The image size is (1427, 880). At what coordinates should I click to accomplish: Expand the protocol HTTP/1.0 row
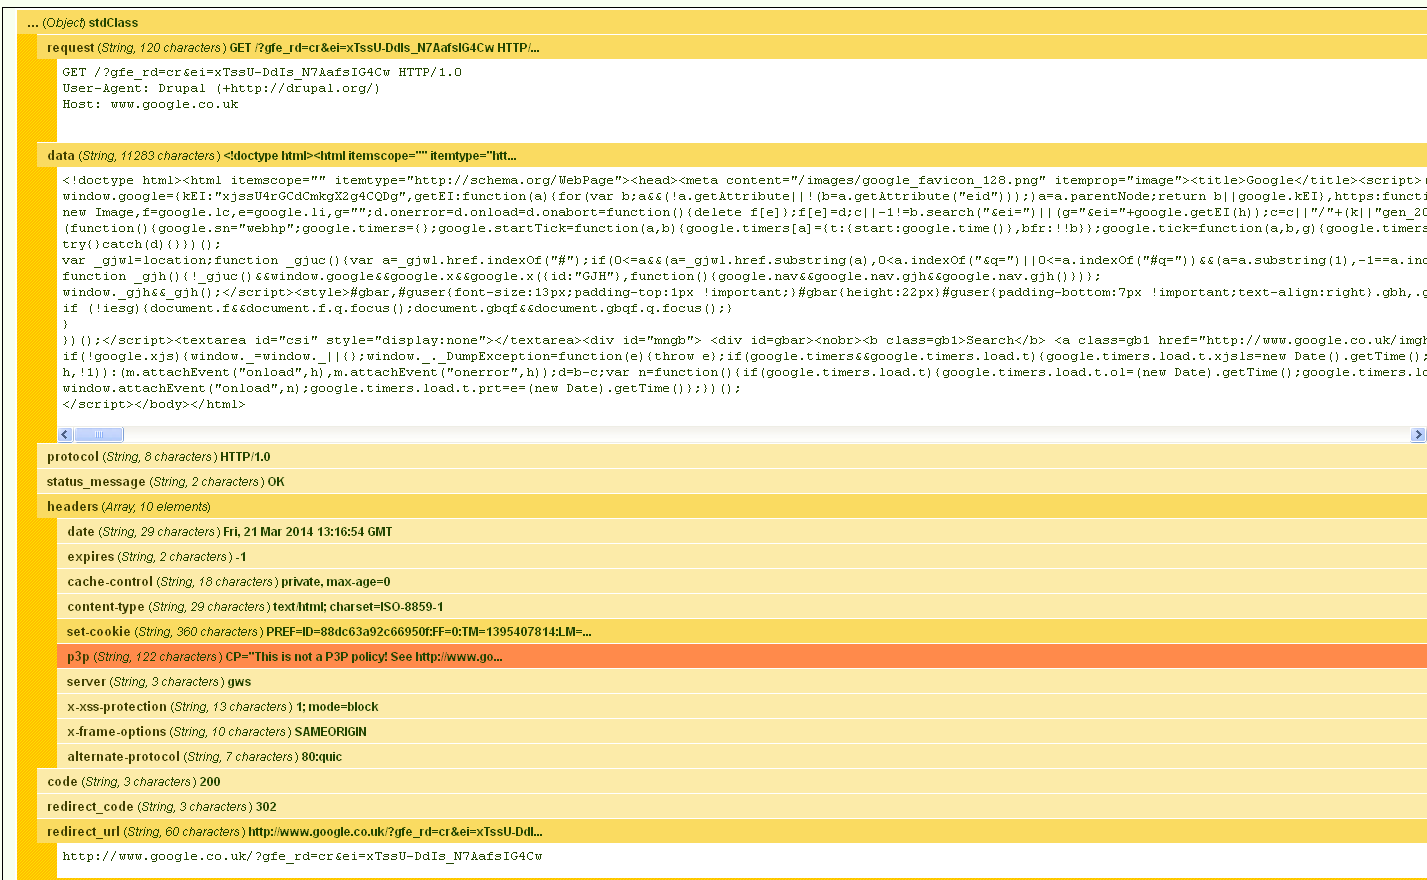732,456
